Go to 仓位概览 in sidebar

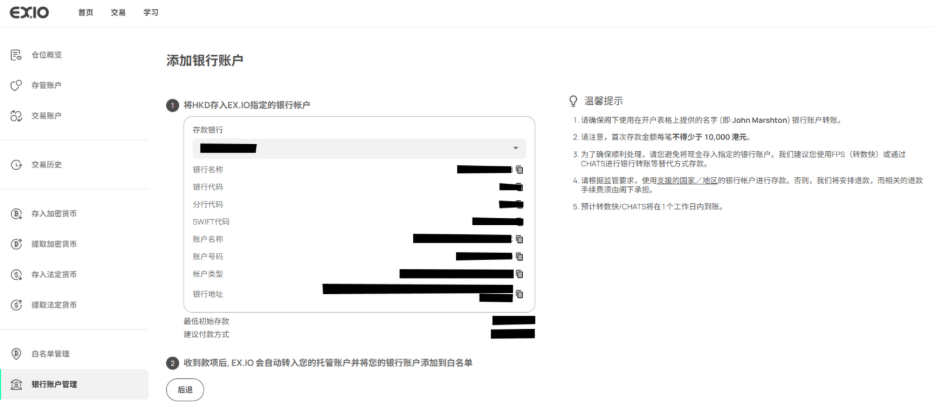tap(46, 54)
